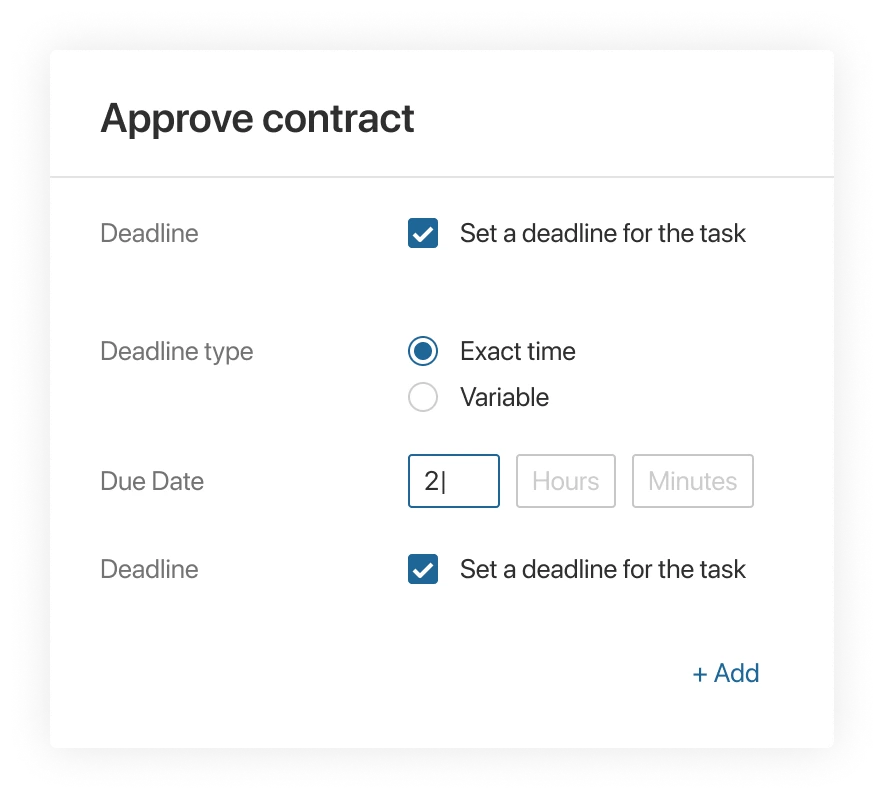Select the Variable deadline type

pyautogui.click(x=423, y=397)
